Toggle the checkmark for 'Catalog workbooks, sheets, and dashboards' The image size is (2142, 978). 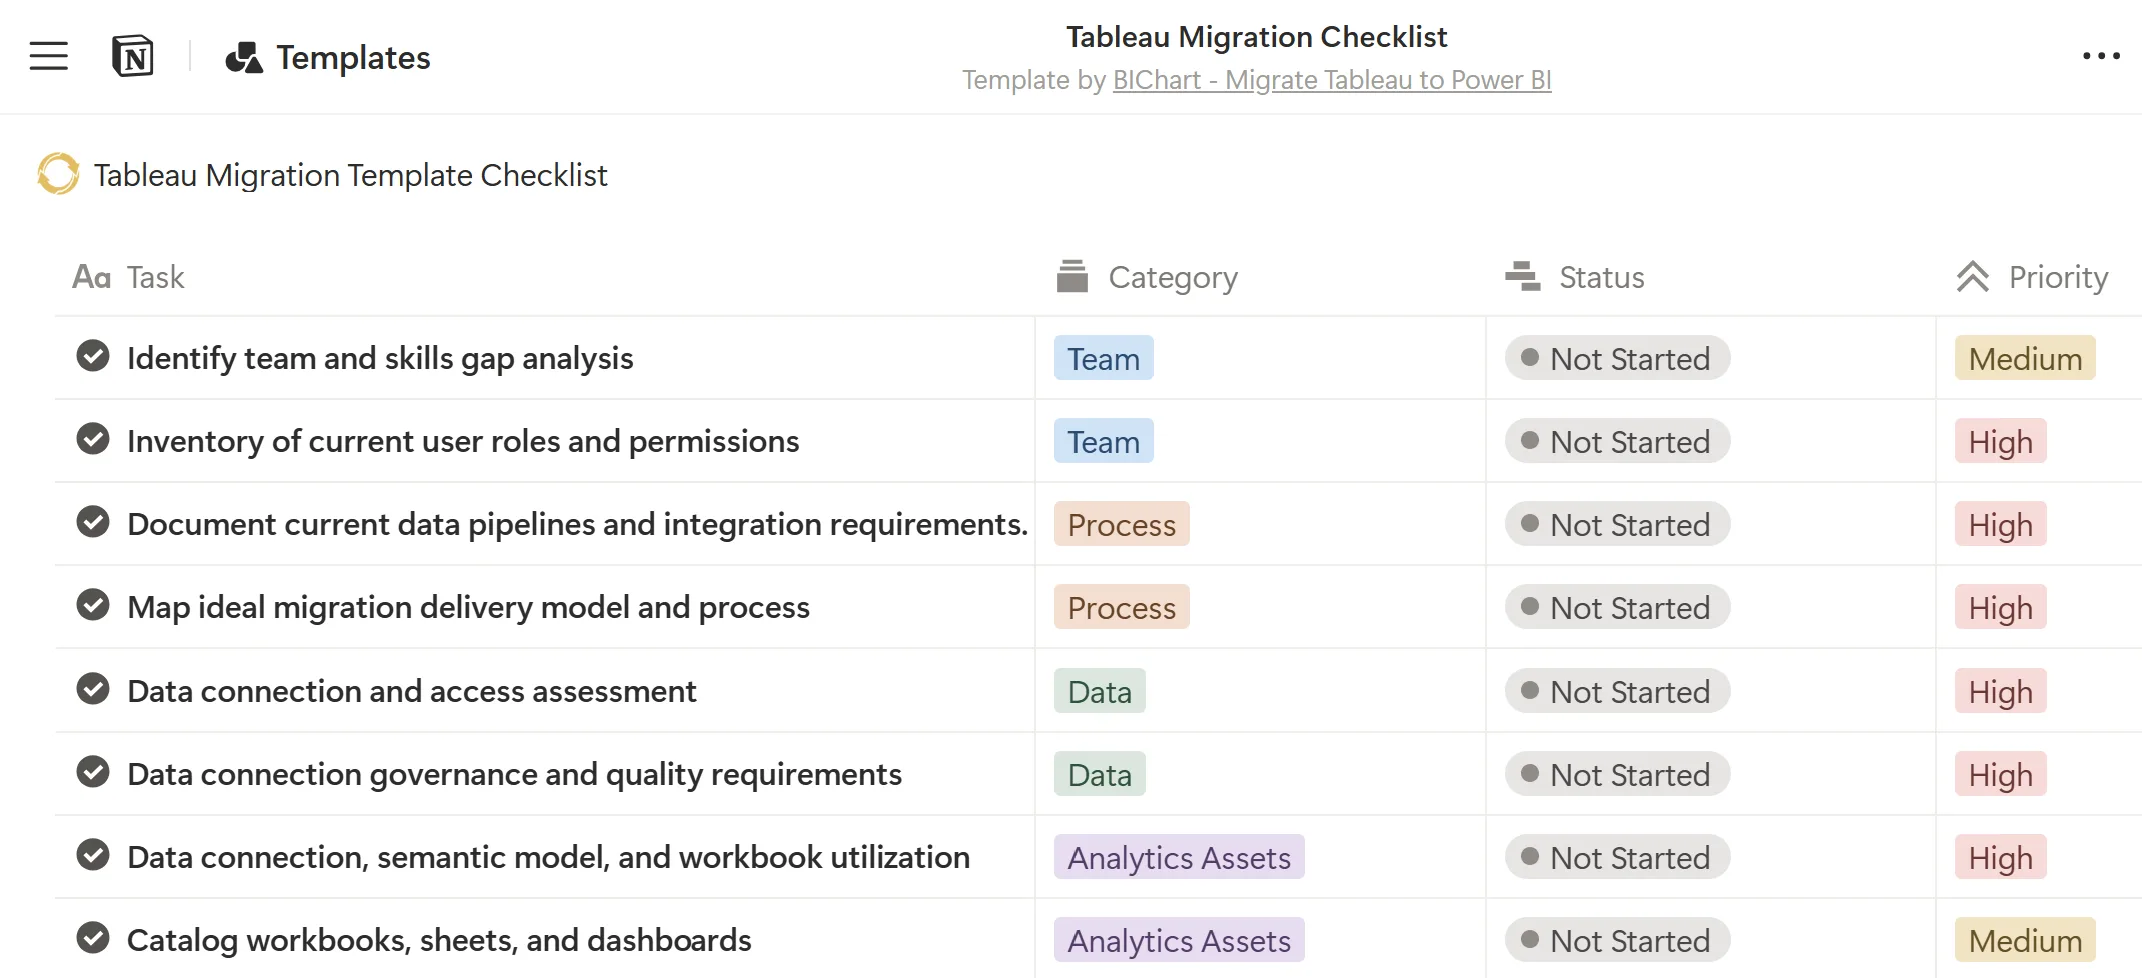pos(92,938)
